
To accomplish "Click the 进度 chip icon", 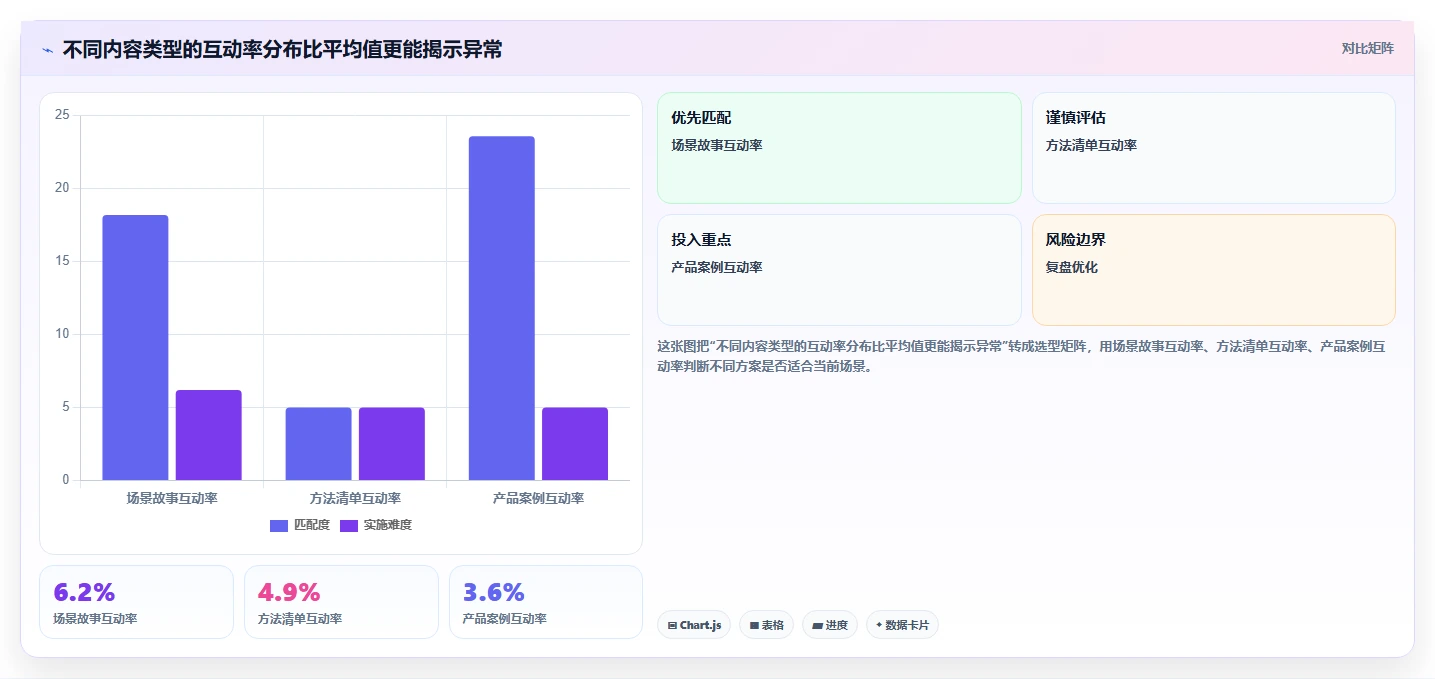I will coord(817,626).
